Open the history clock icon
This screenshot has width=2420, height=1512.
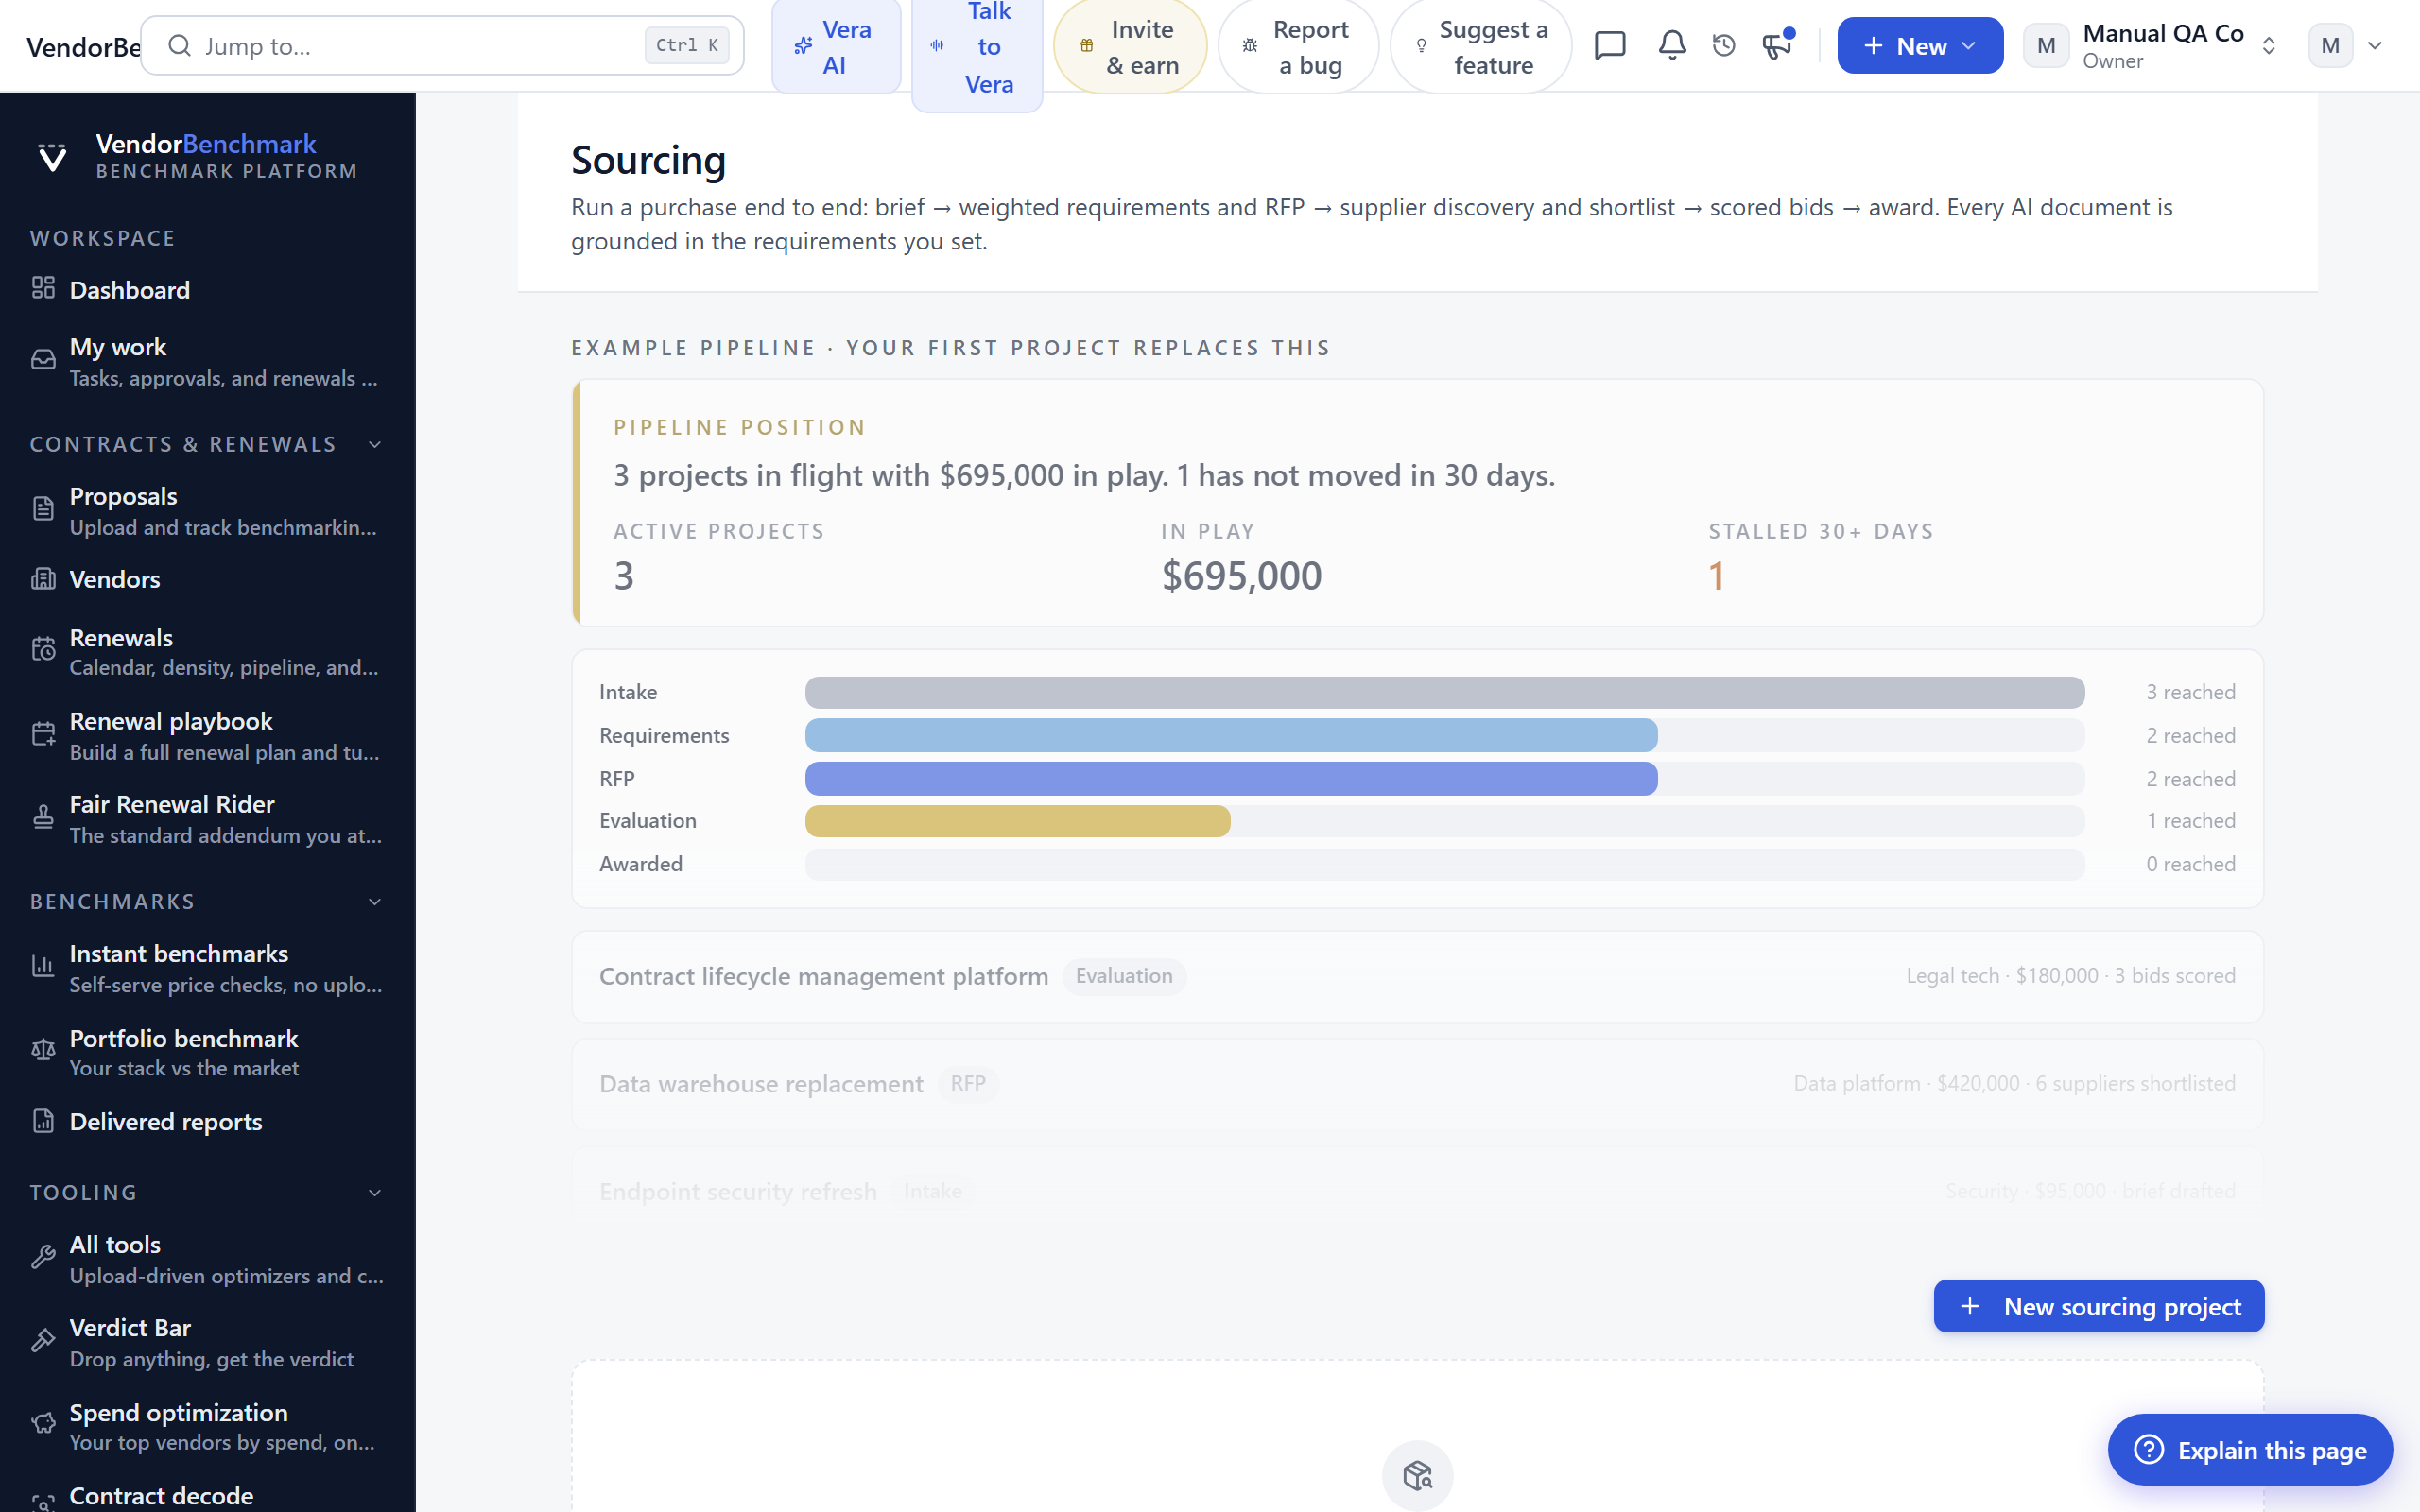coord(1724,45)
